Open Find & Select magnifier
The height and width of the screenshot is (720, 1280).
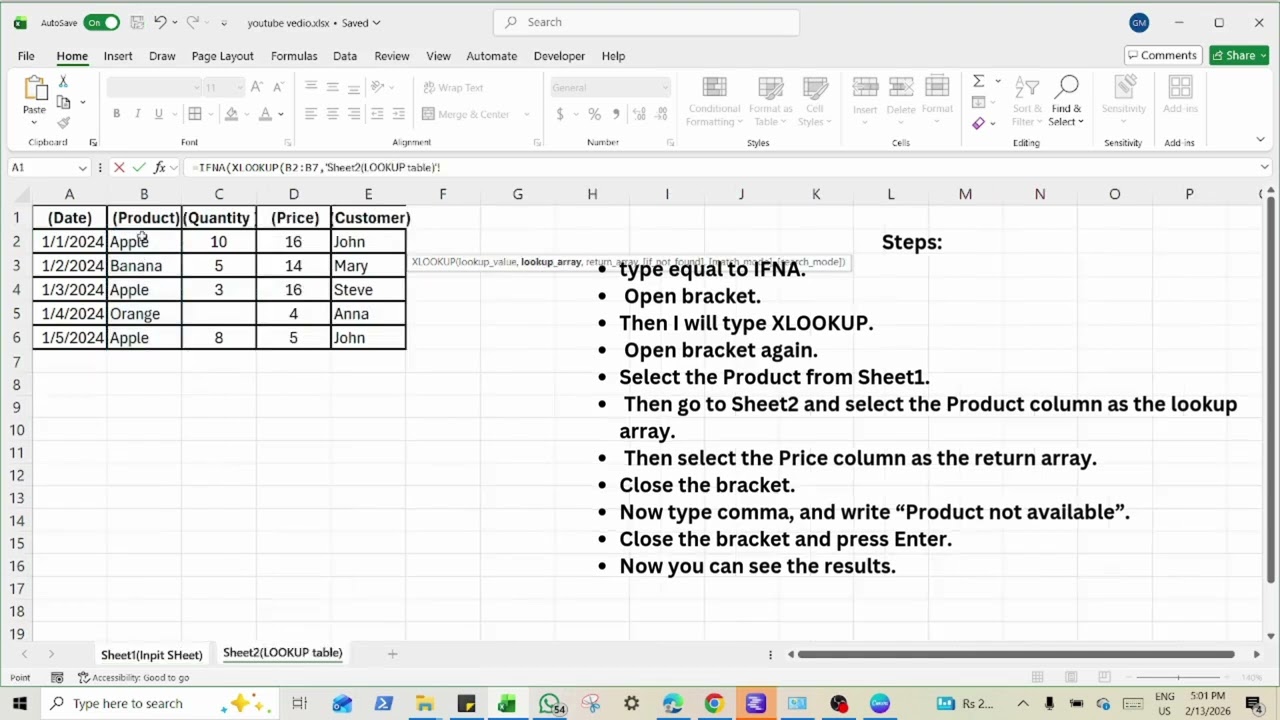[x=1066, y=101]
